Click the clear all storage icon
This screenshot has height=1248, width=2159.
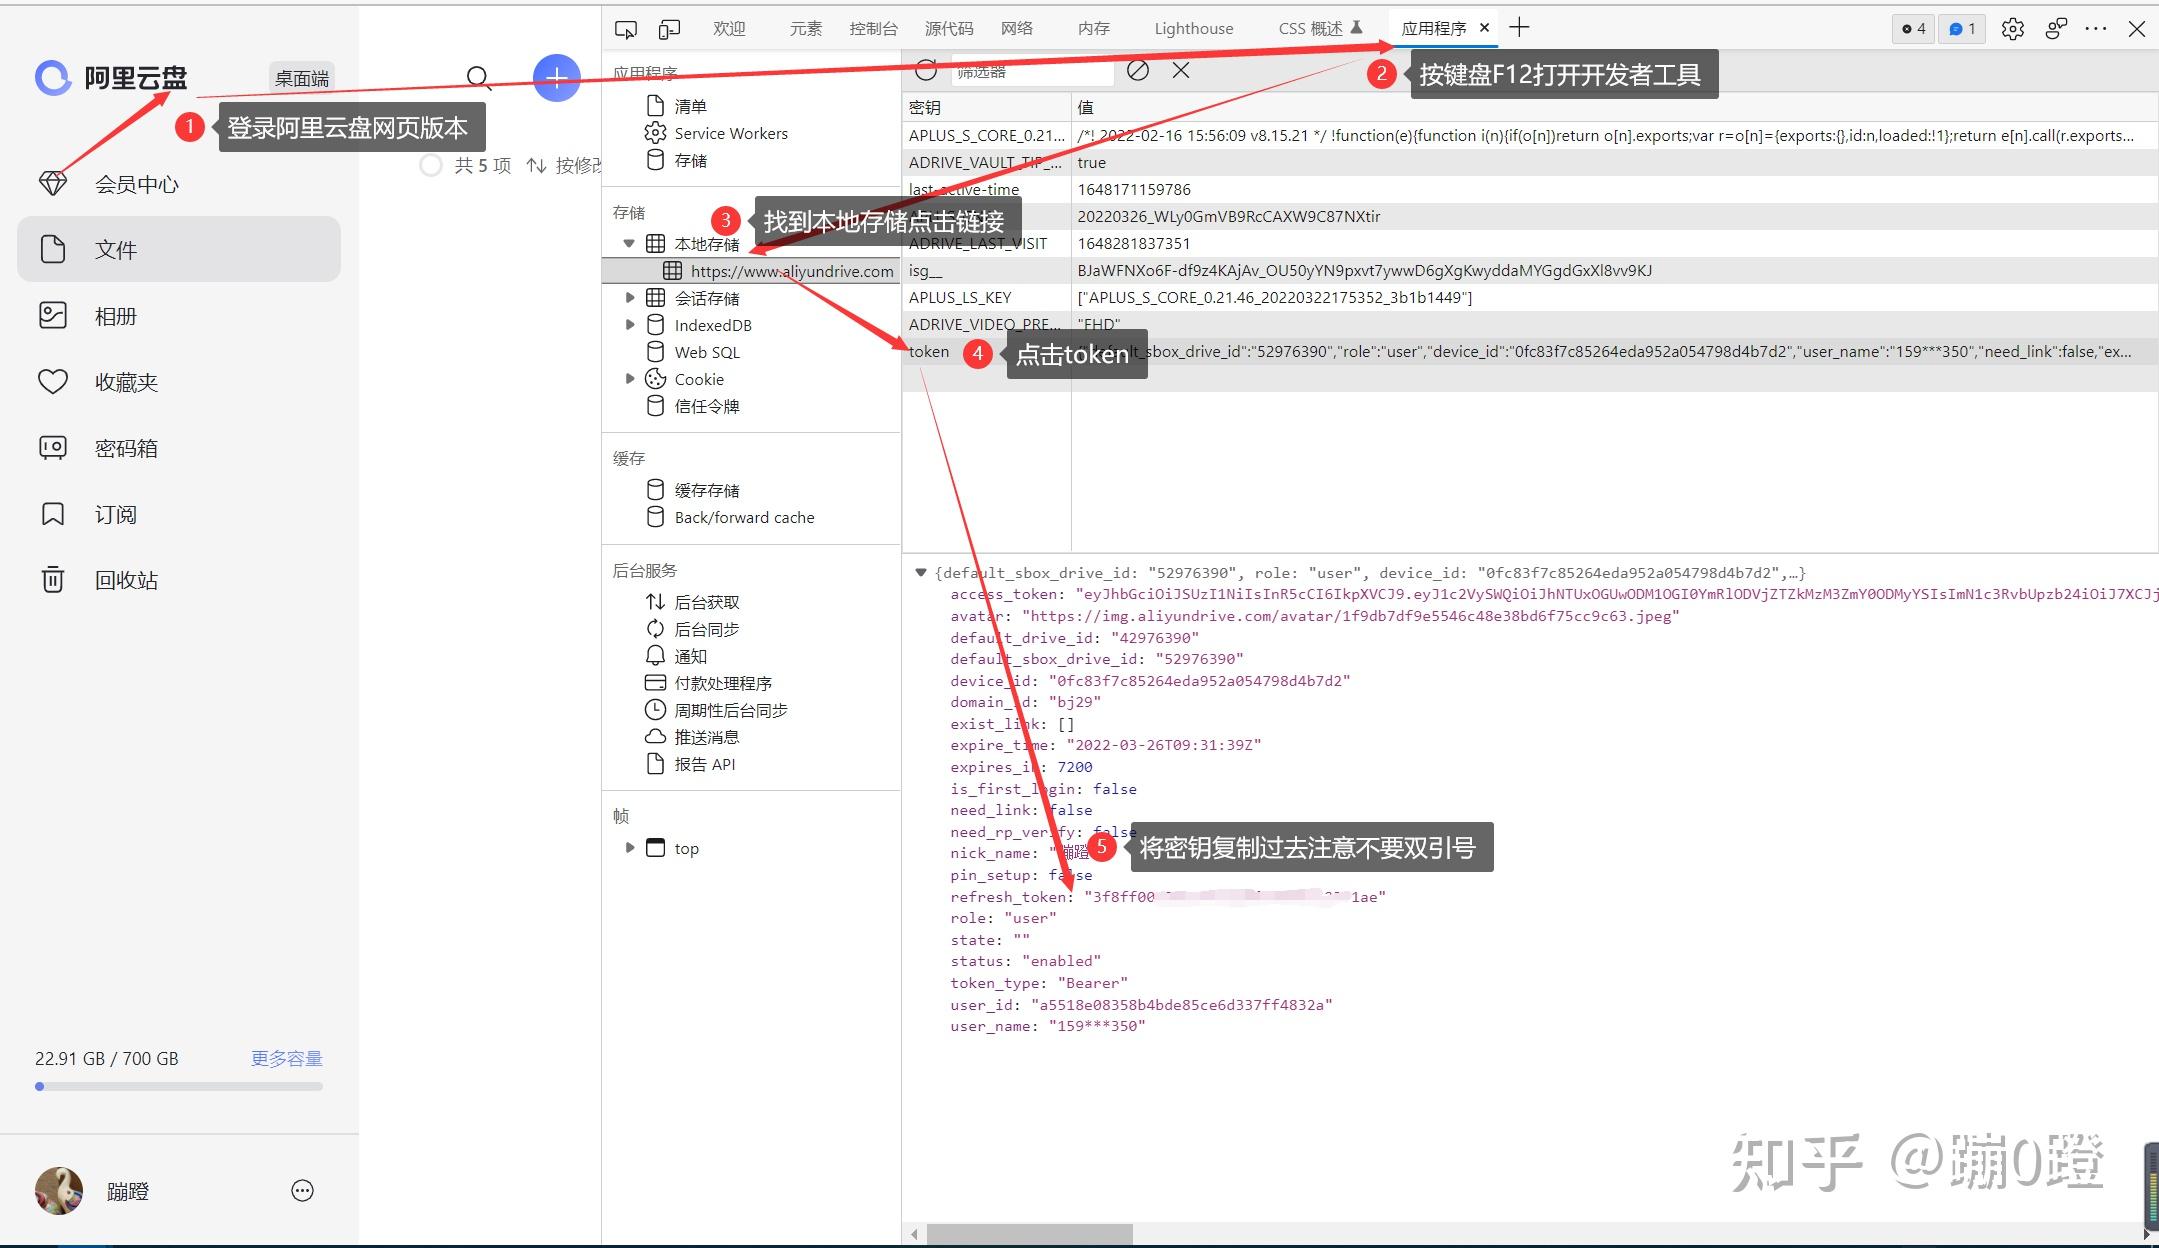pyautogui.click(x=1137, y=71)
